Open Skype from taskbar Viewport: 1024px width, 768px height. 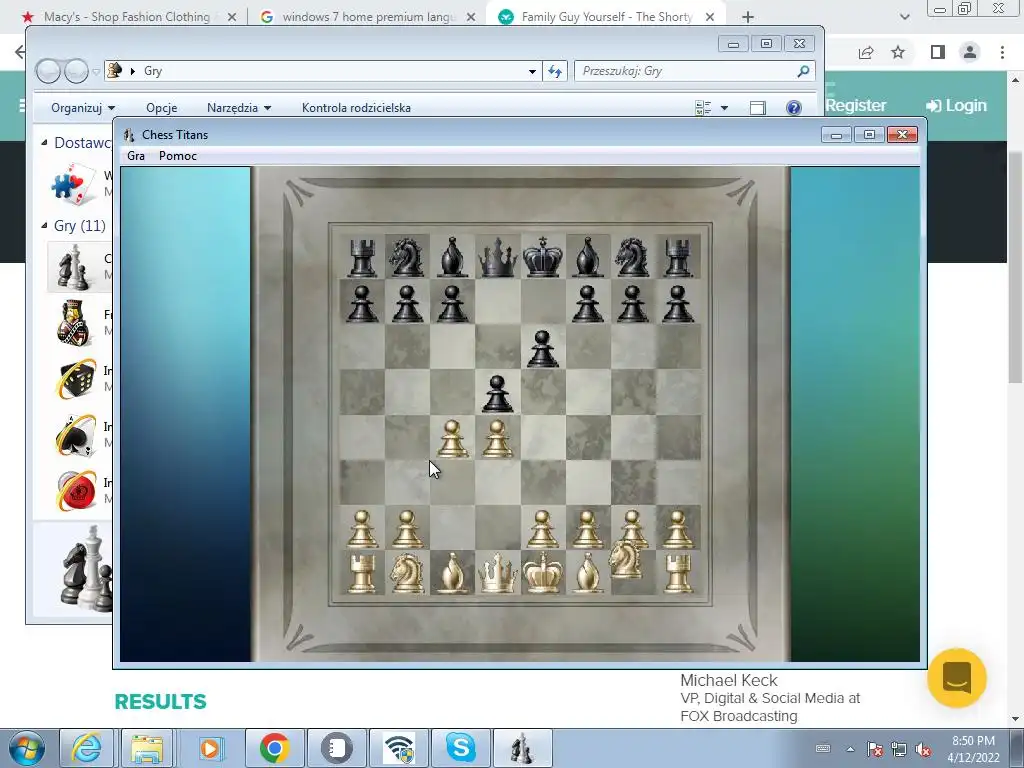click(x=460, y=748)
